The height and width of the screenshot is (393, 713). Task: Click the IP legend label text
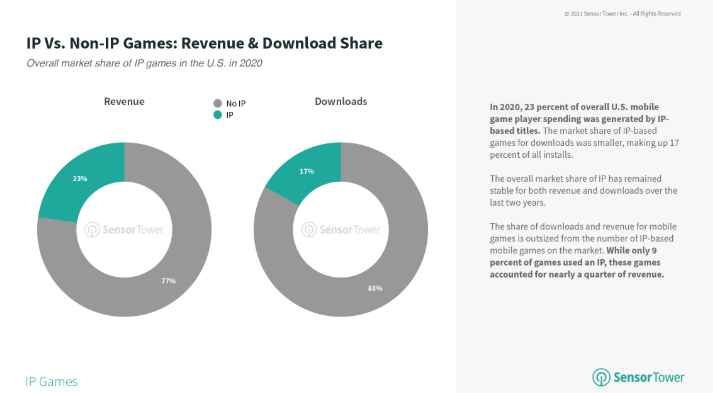coord(230,115)
